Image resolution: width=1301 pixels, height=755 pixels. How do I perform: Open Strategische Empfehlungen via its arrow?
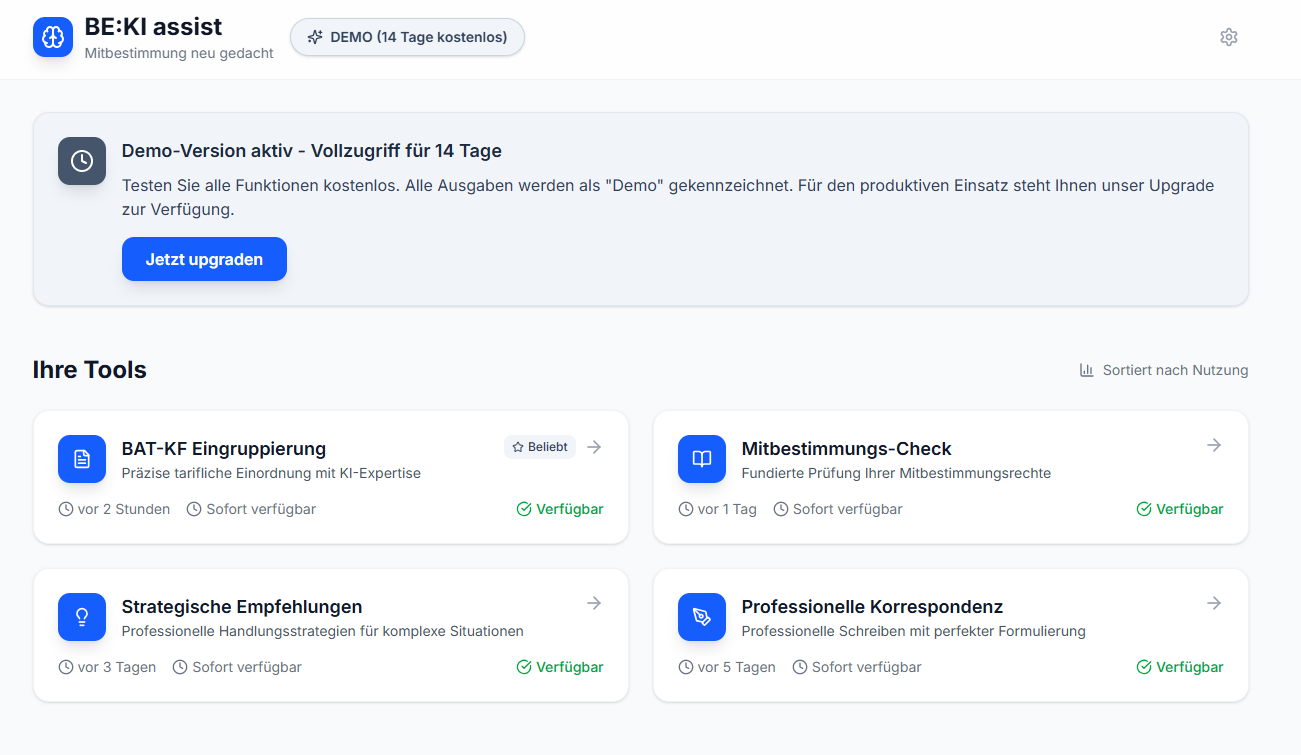(594, 603)
